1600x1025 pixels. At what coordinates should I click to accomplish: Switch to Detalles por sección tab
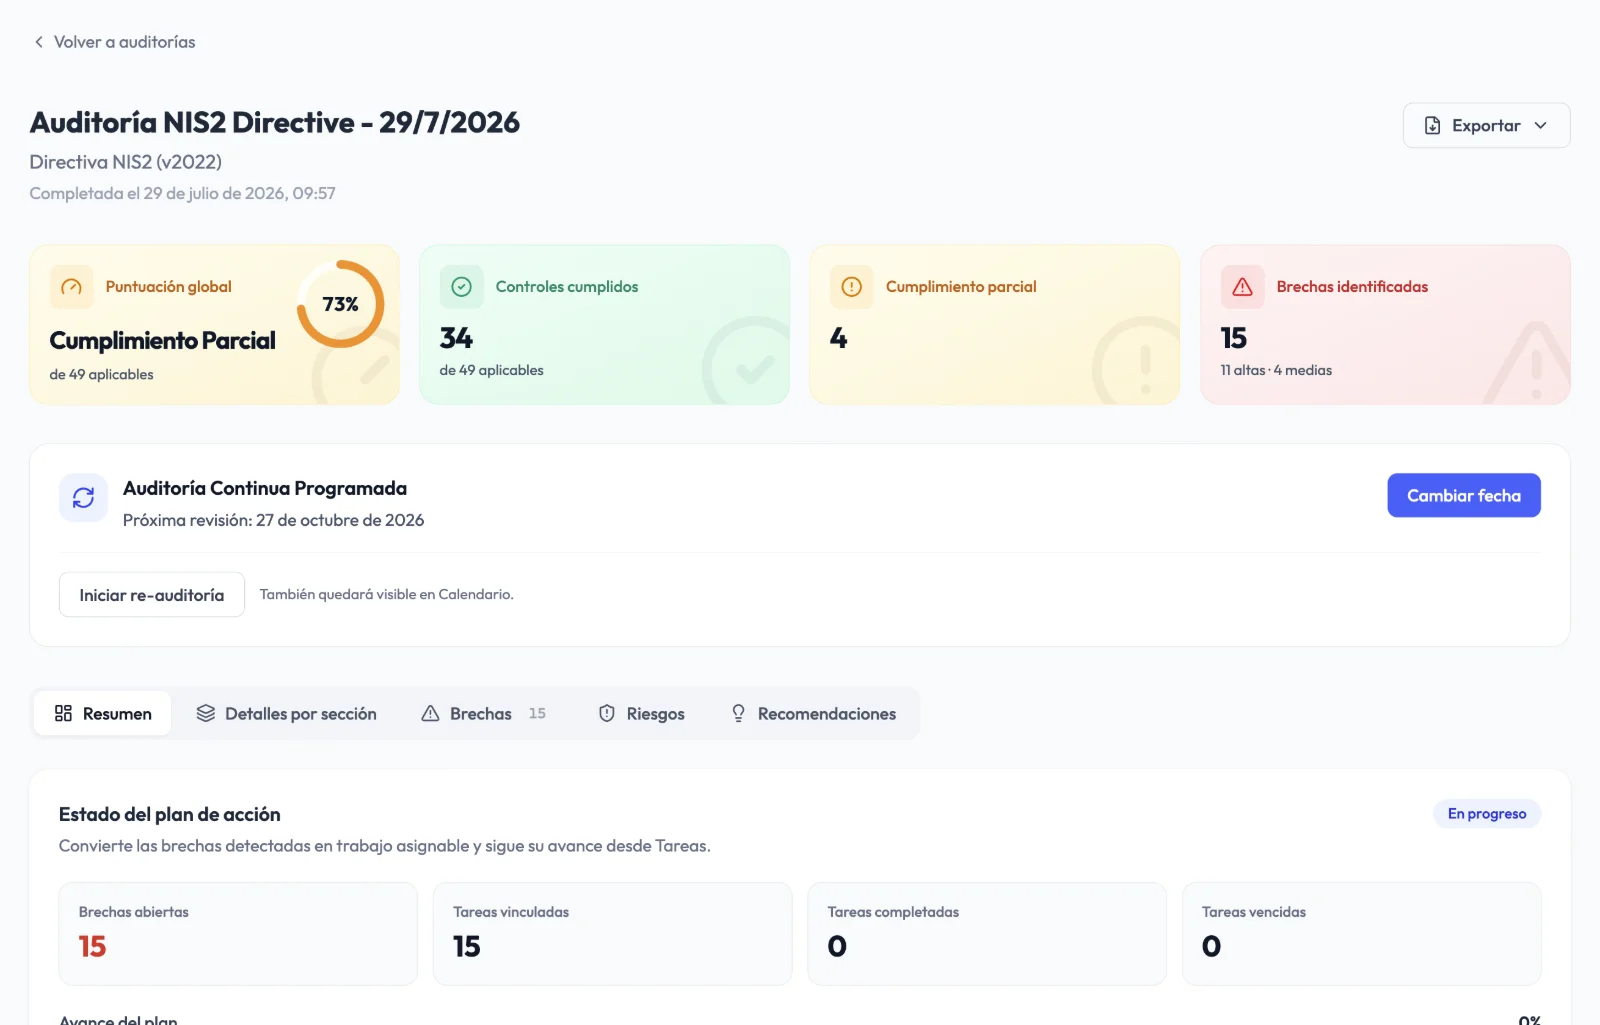[x=286, y=713]
